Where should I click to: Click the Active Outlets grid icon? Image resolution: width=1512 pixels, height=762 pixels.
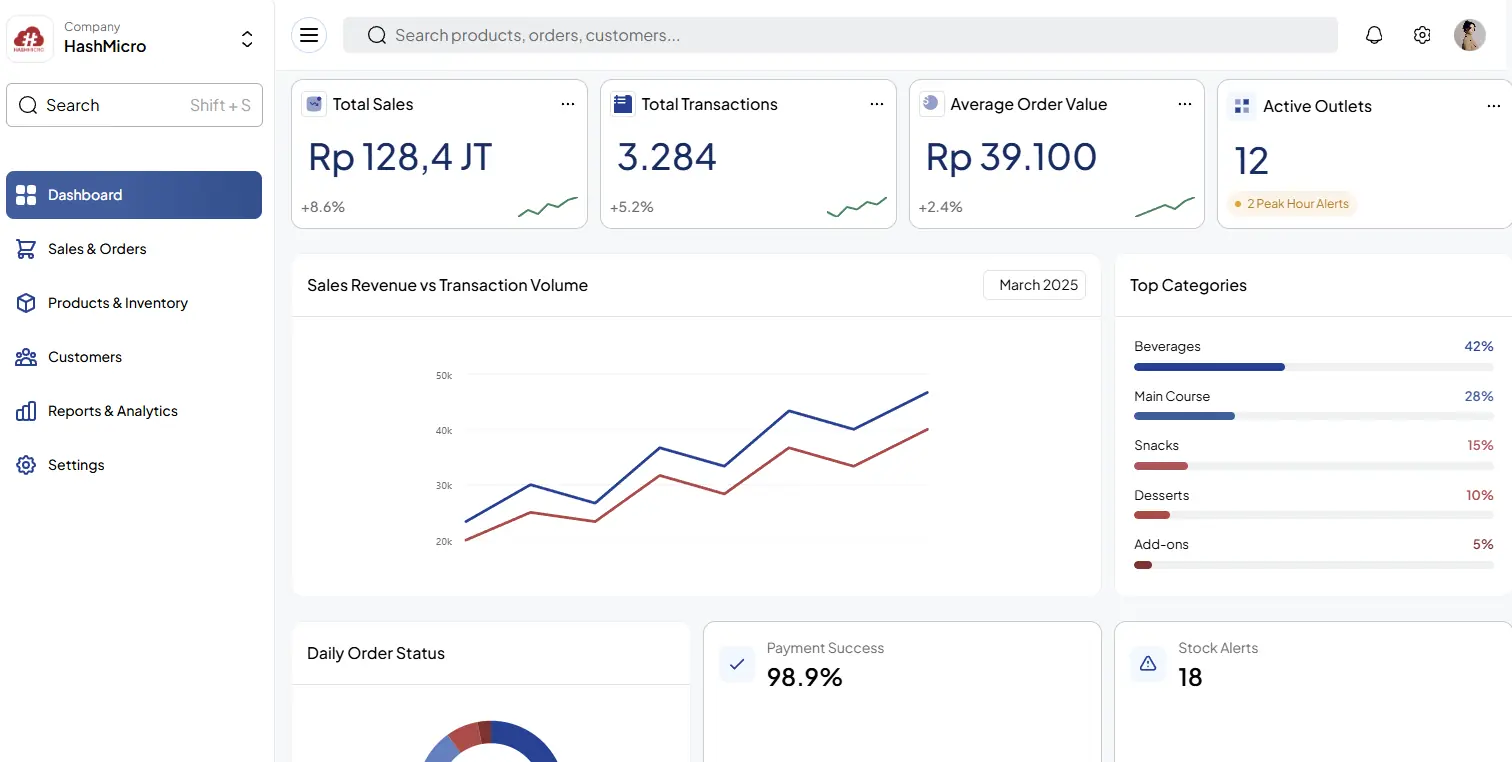[1242, 106]
